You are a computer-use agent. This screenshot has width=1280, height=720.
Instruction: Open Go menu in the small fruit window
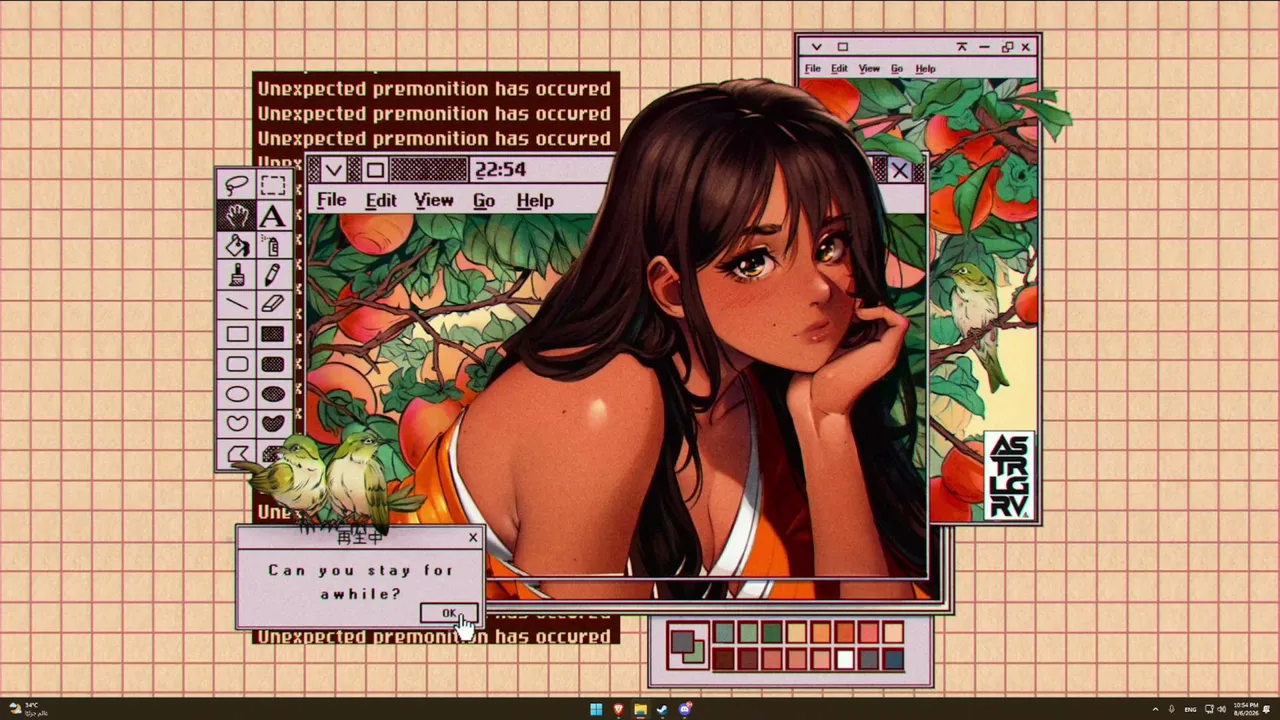click(x=897, y=69)
